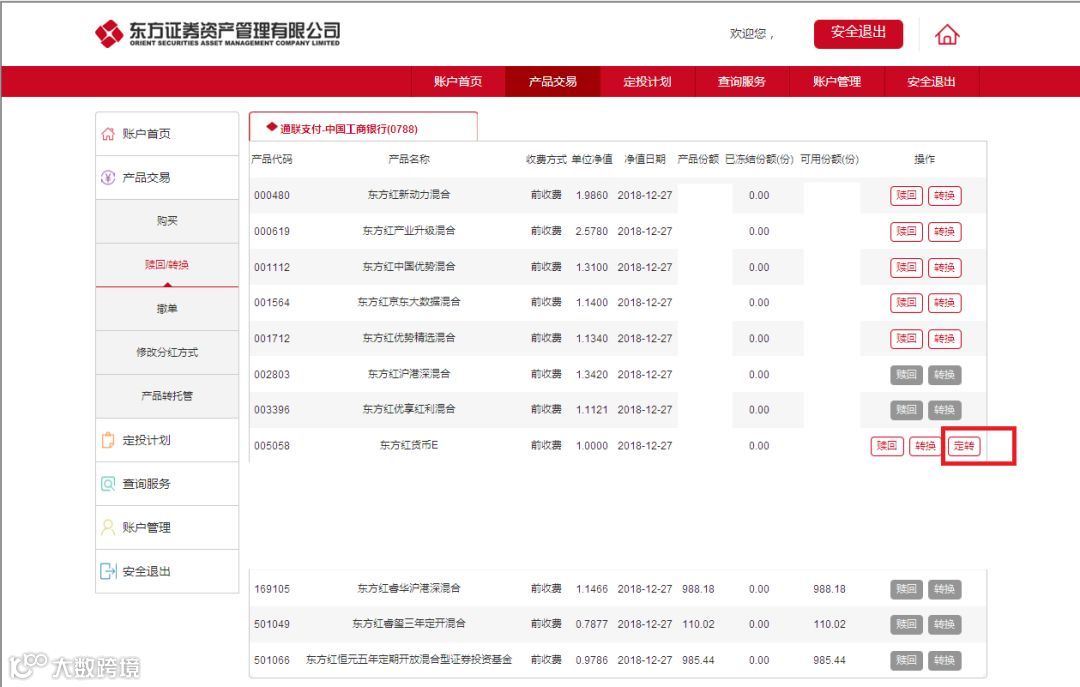Viewport: 1080px width, 687px height.
Task: Select 安全退出 in the top navigation
Action: tap(931, 81)
